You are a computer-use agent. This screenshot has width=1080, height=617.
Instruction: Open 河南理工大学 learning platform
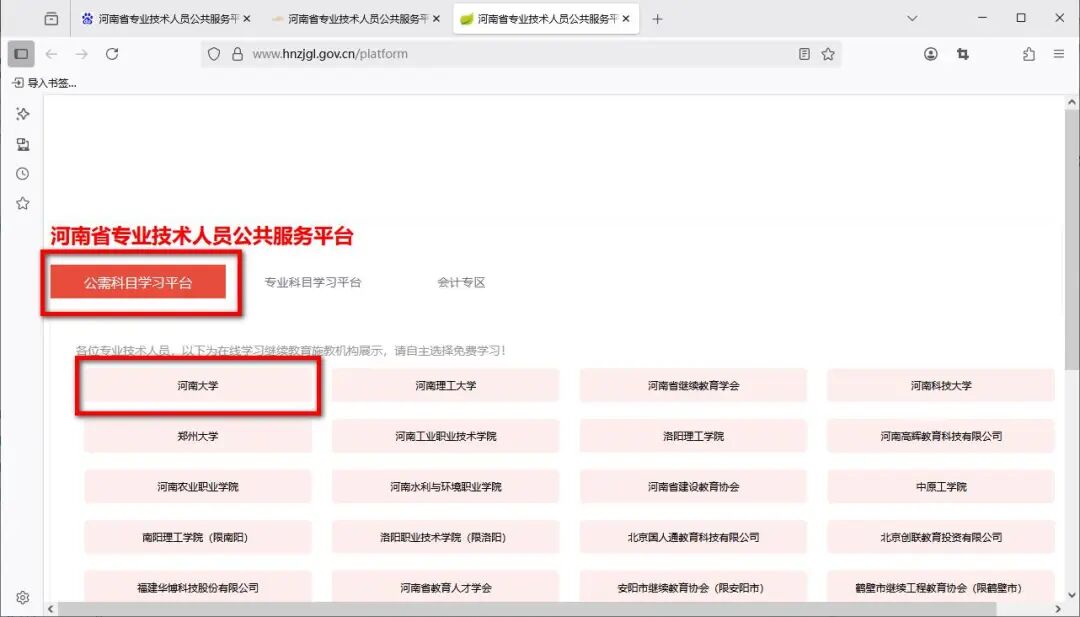(446, 386)
